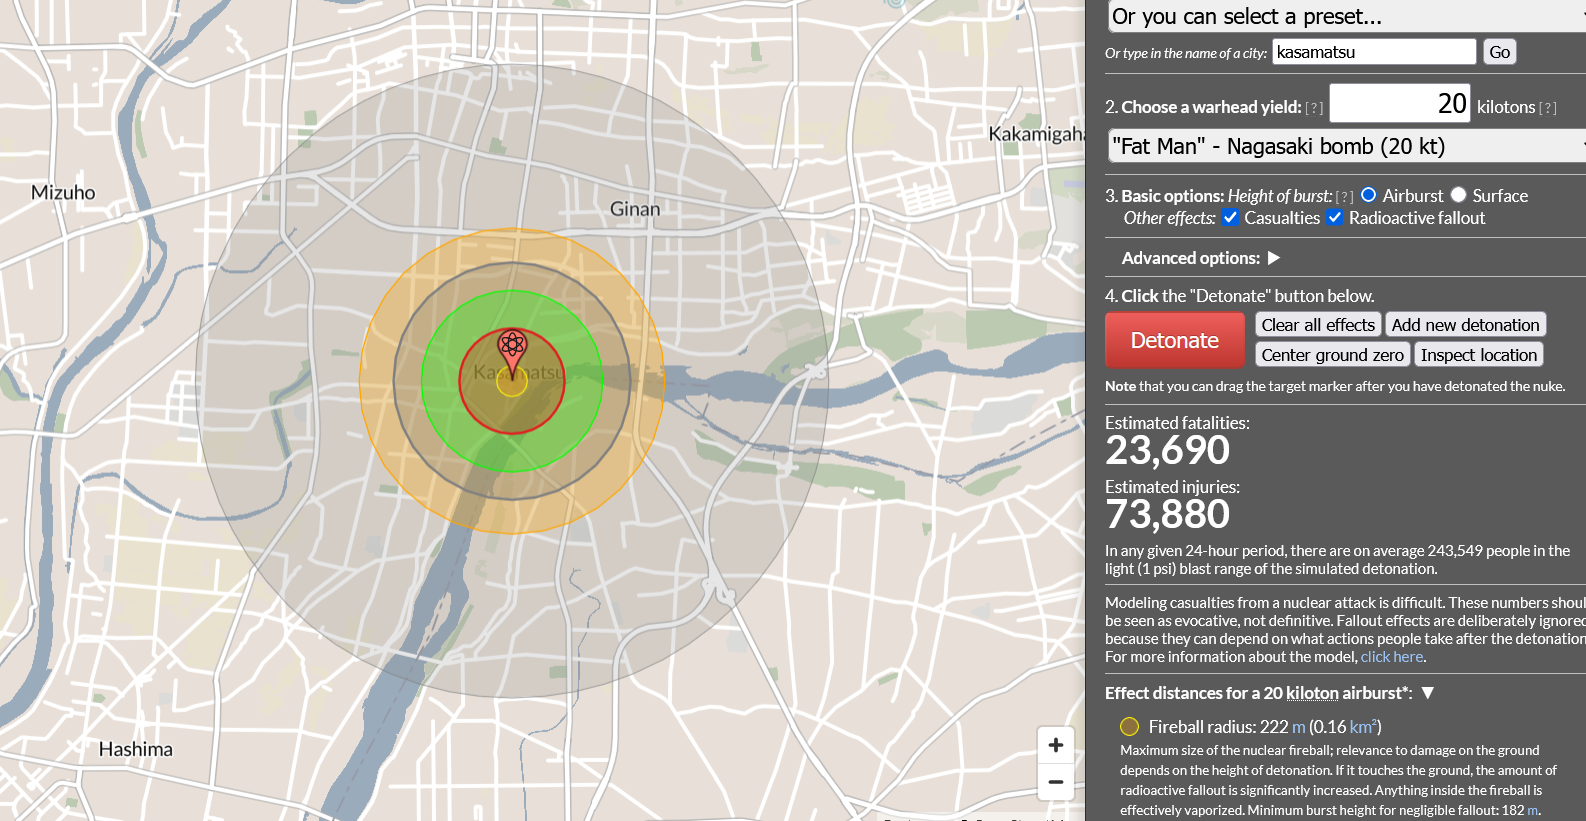Click the Ginan label on the map
Screen dimensions: 1586x821
(635, 209)
